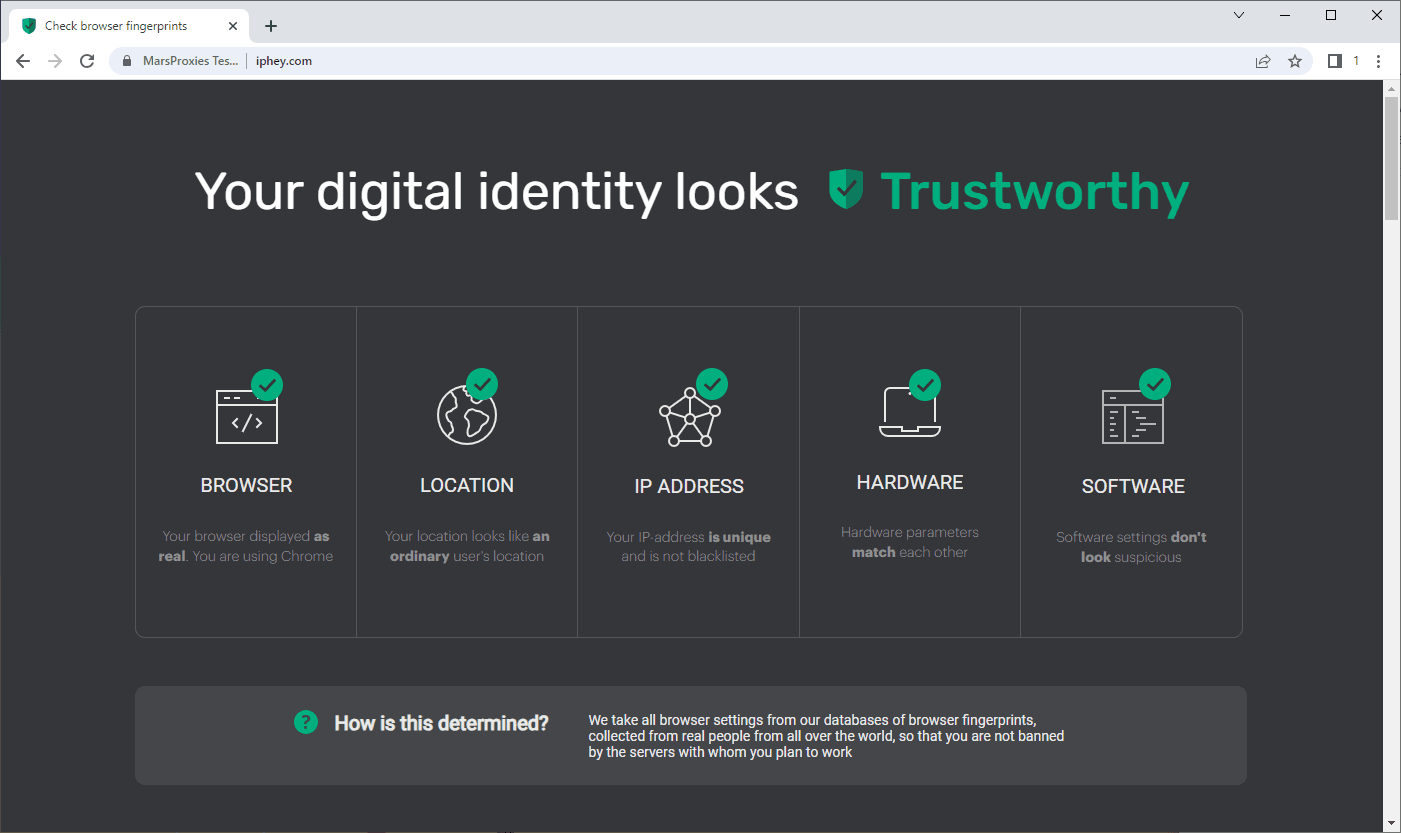This screenshot has height=833, width=1401.
Task: Close the Check browser fingerprints tab
Action: point(231,26)
